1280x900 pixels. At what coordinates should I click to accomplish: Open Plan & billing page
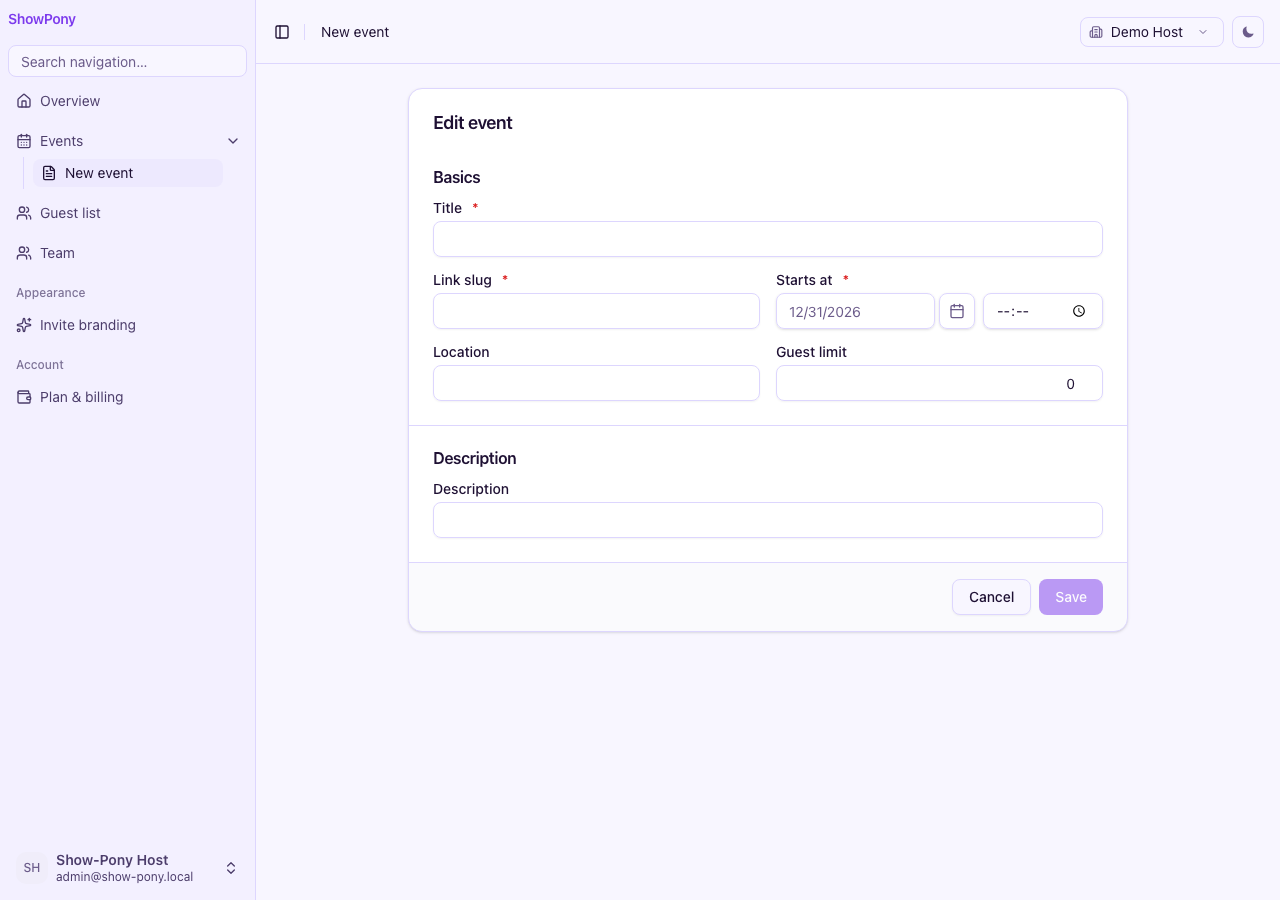127,397
